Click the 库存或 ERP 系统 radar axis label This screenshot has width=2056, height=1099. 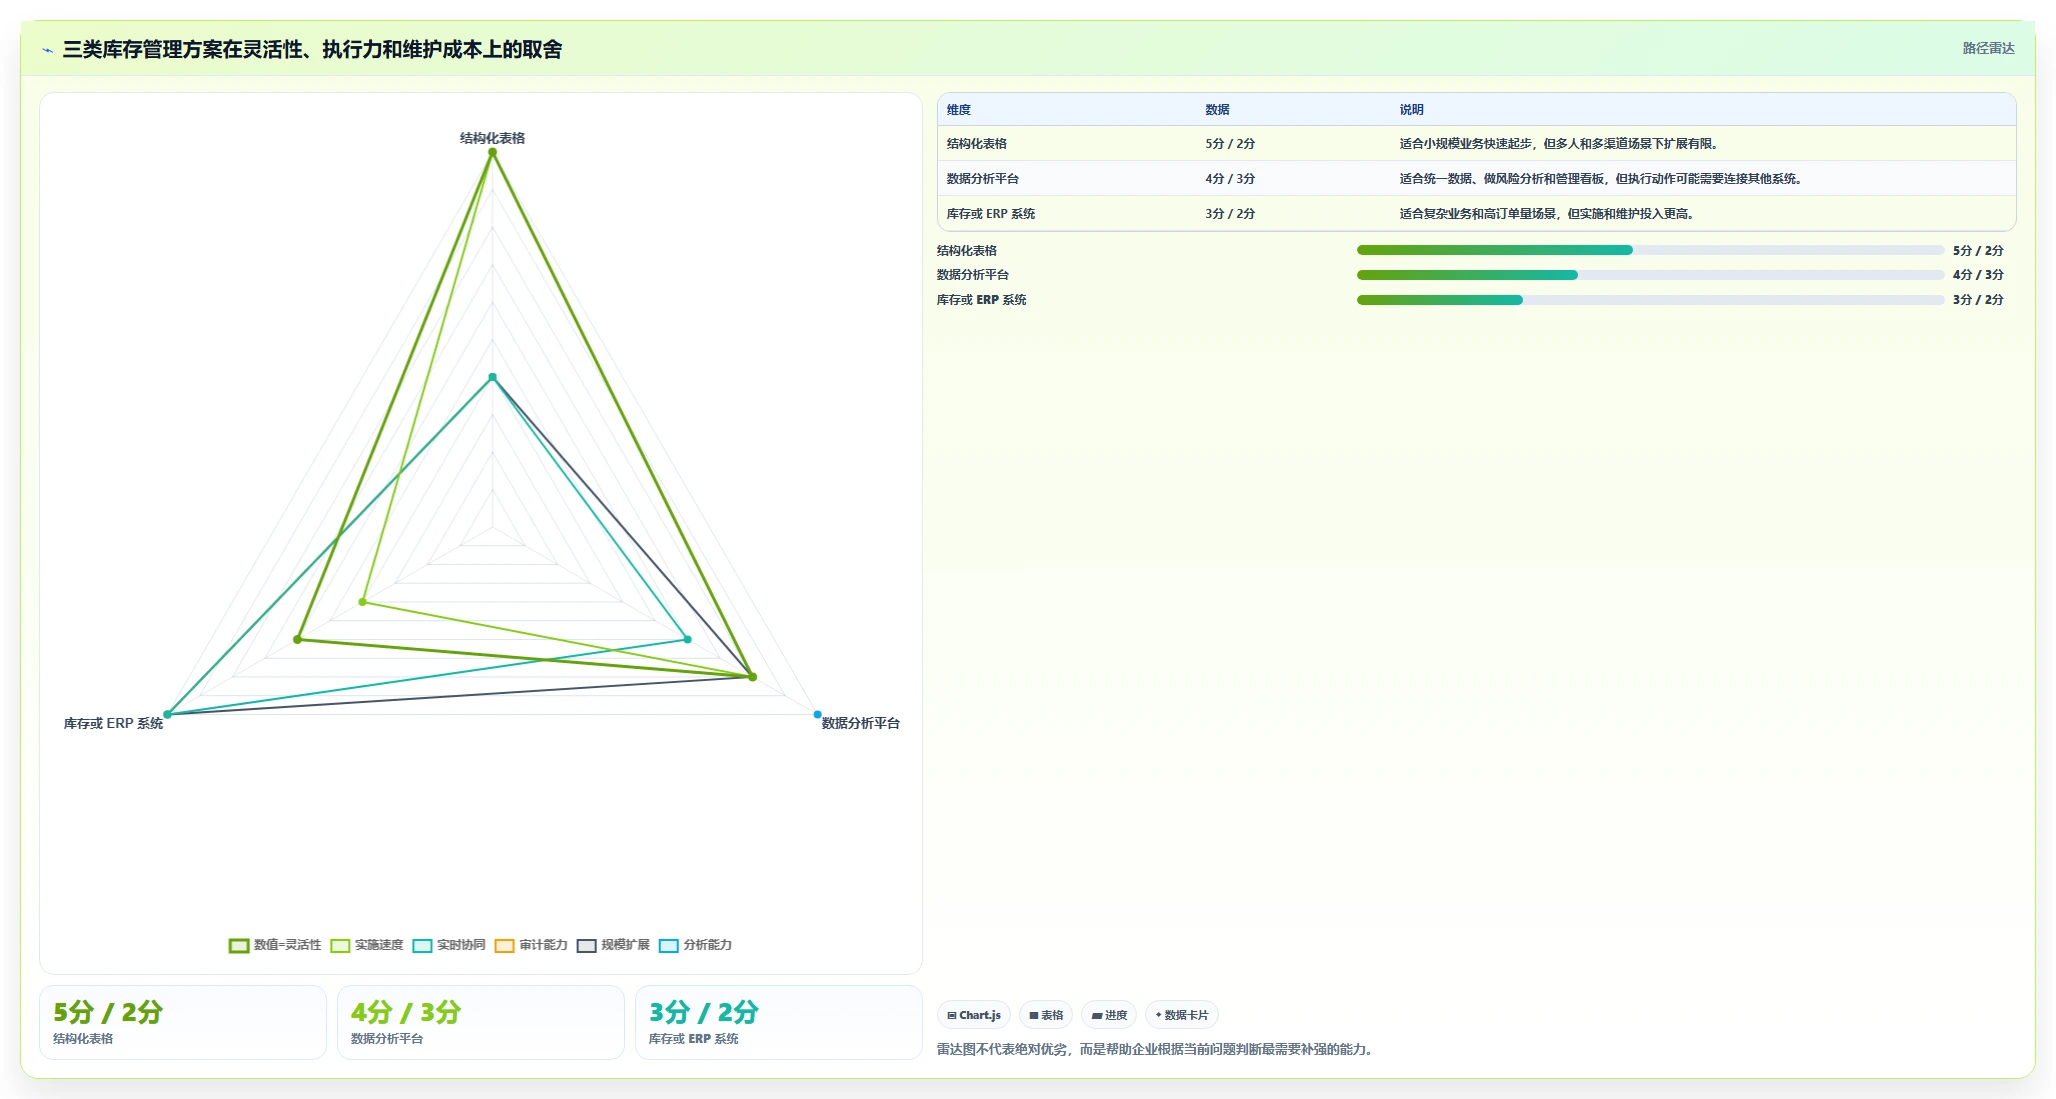[113, 723]
